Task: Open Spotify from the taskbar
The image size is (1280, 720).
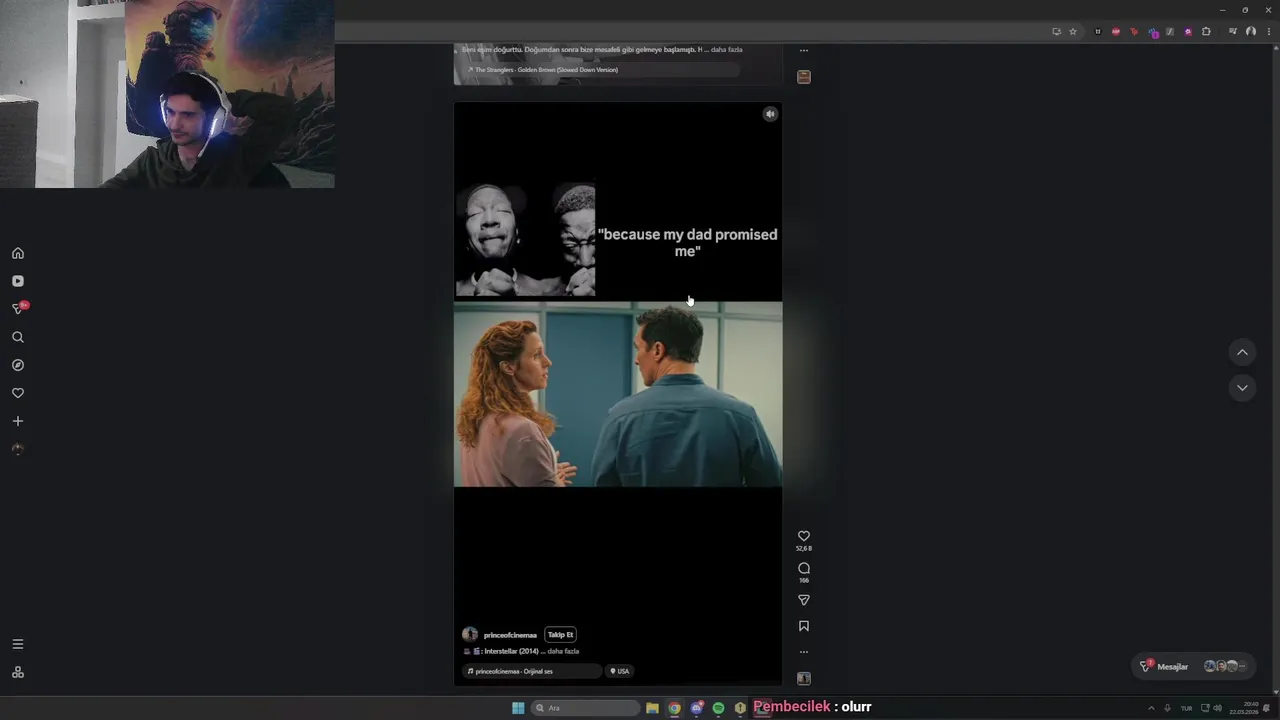Action: (718, 708)
